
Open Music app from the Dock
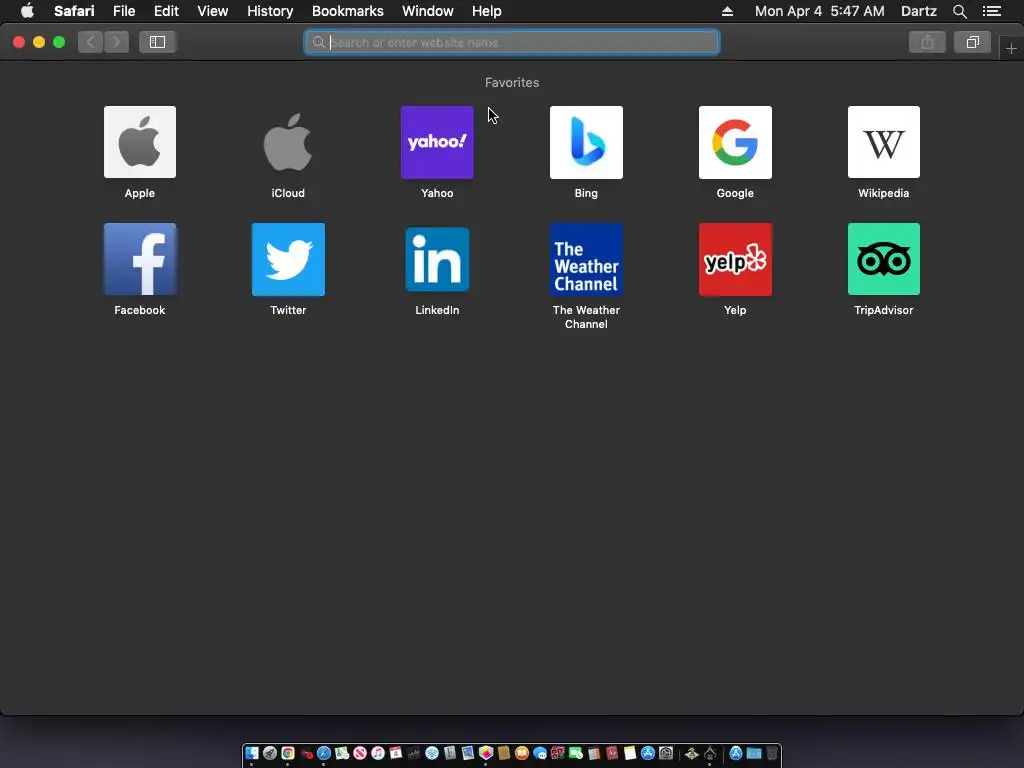[x=377, y=753]
